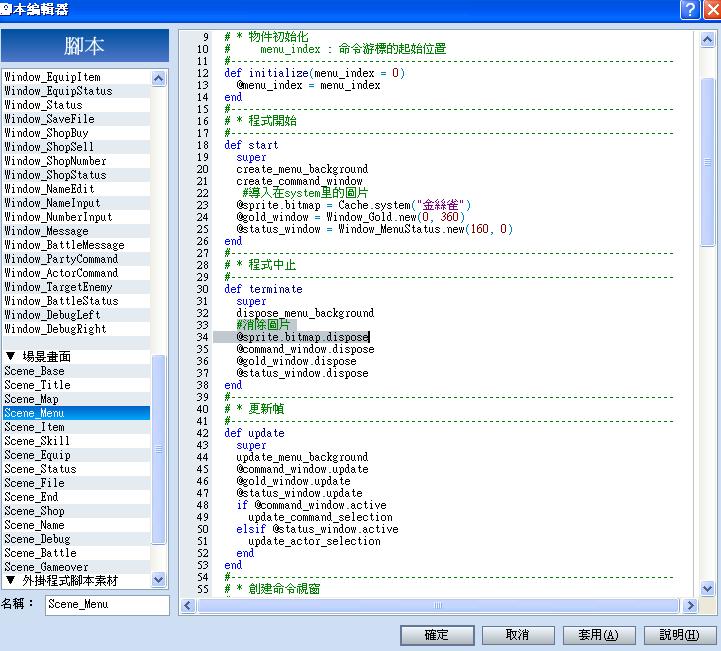Viewport: 721px width, 651px height.
Task: Click the script list scroll up arrow
Action: tap(159, 79)
